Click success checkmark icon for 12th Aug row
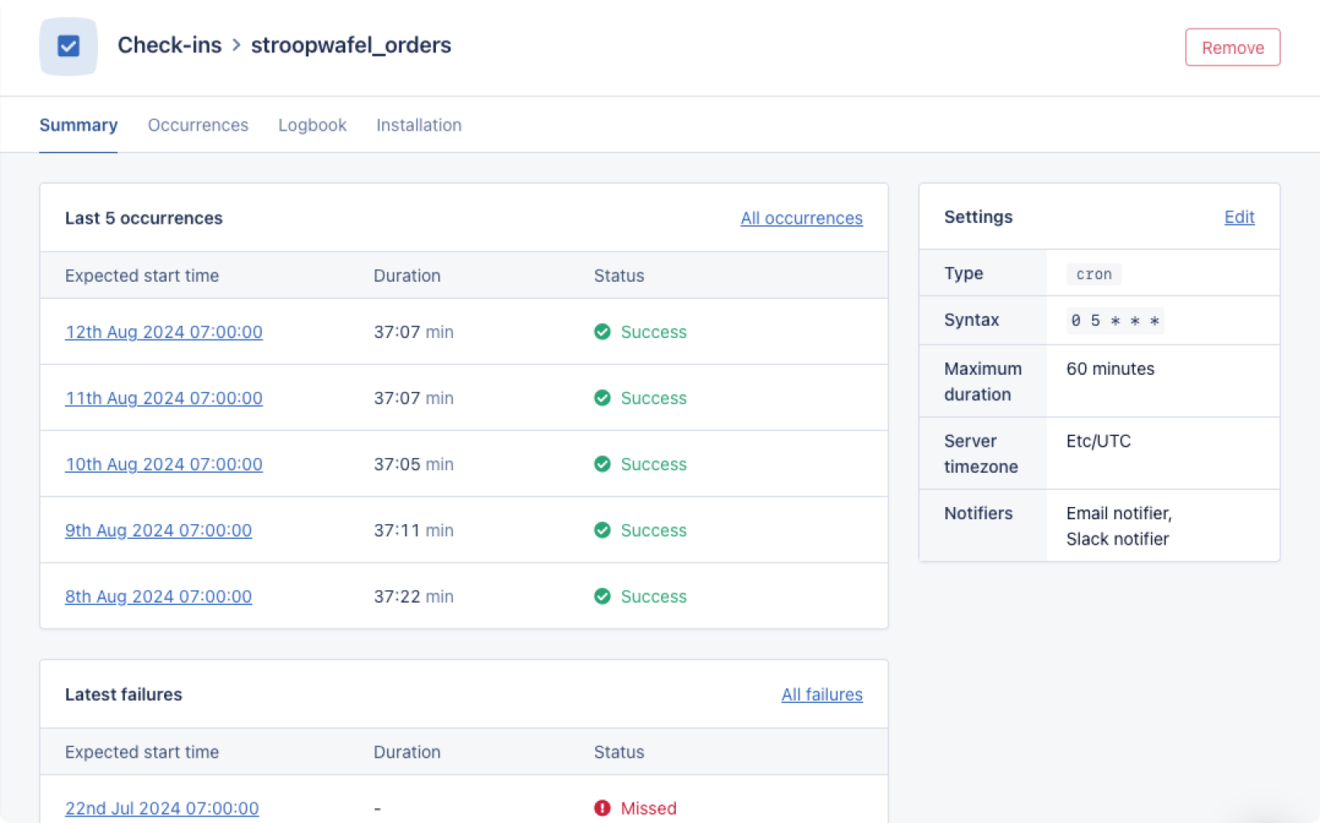1320x823 pixels. [x=602, y=332]
